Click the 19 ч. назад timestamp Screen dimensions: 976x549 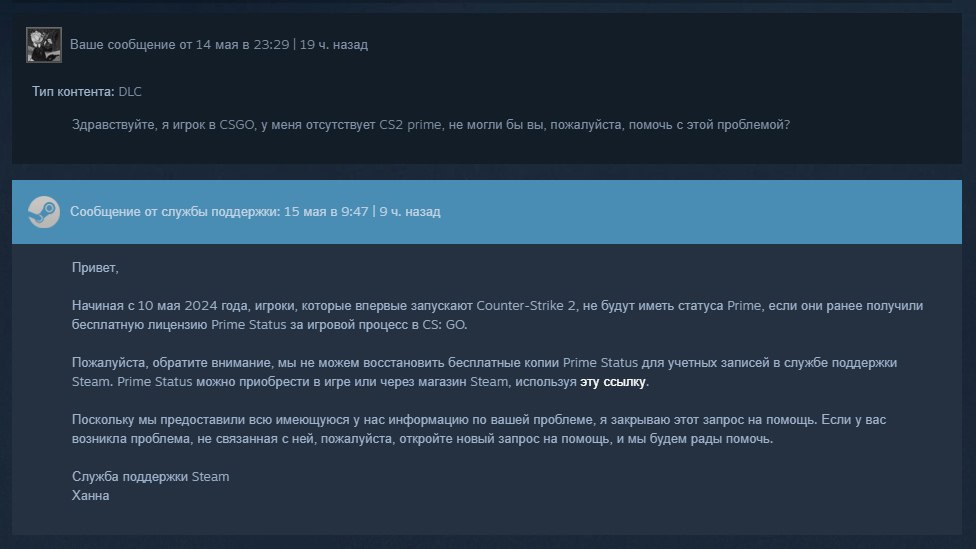(x=334, y=45)
